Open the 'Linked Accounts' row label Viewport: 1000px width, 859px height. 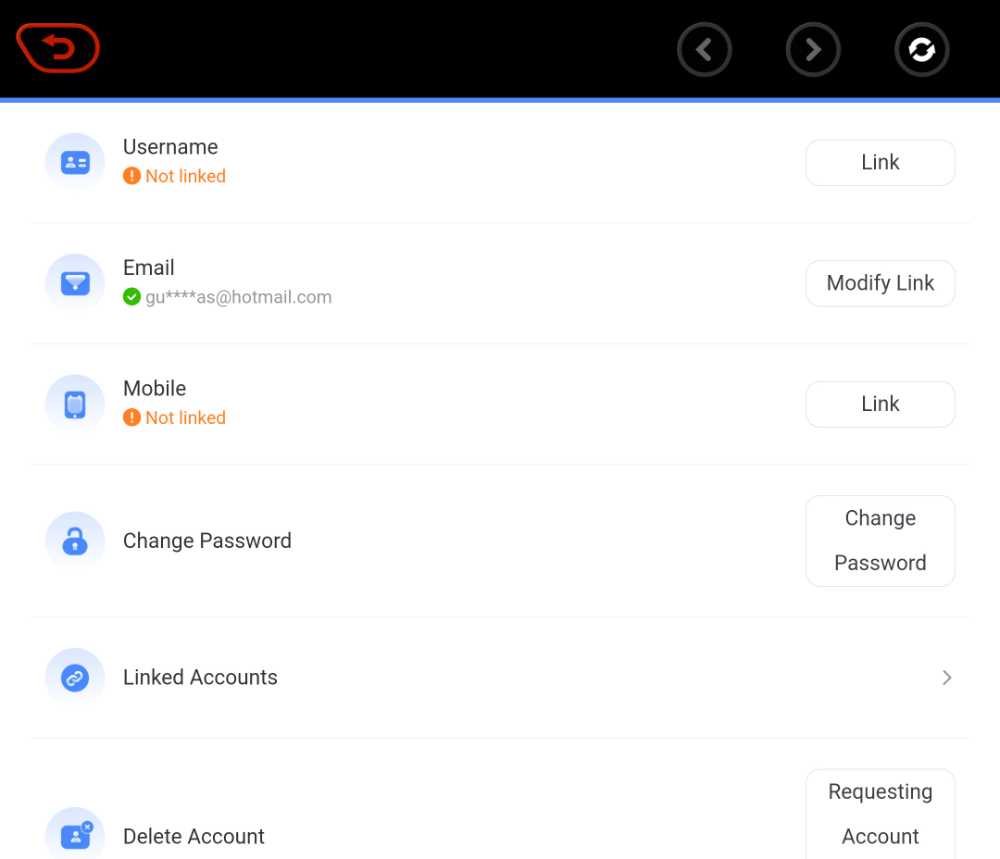[200, 677]
